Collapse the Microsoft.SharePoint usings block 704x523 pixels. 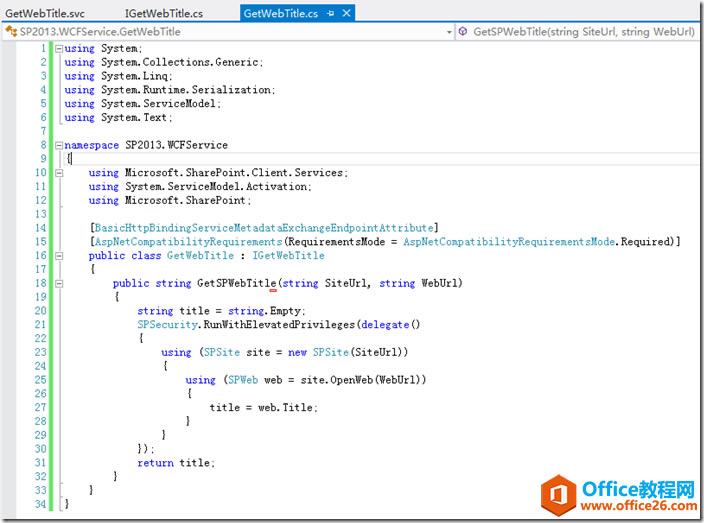(x=59, y=173)
